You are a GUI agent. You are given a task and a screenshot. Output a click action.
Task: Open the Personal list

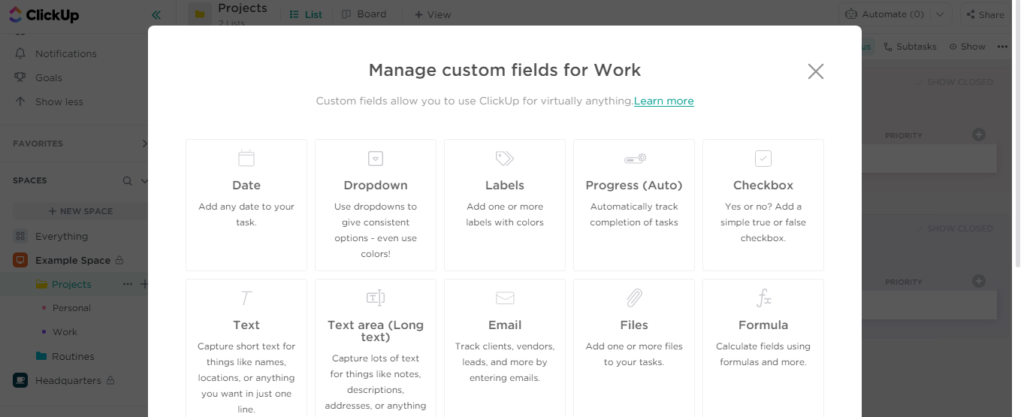point(71,308)
